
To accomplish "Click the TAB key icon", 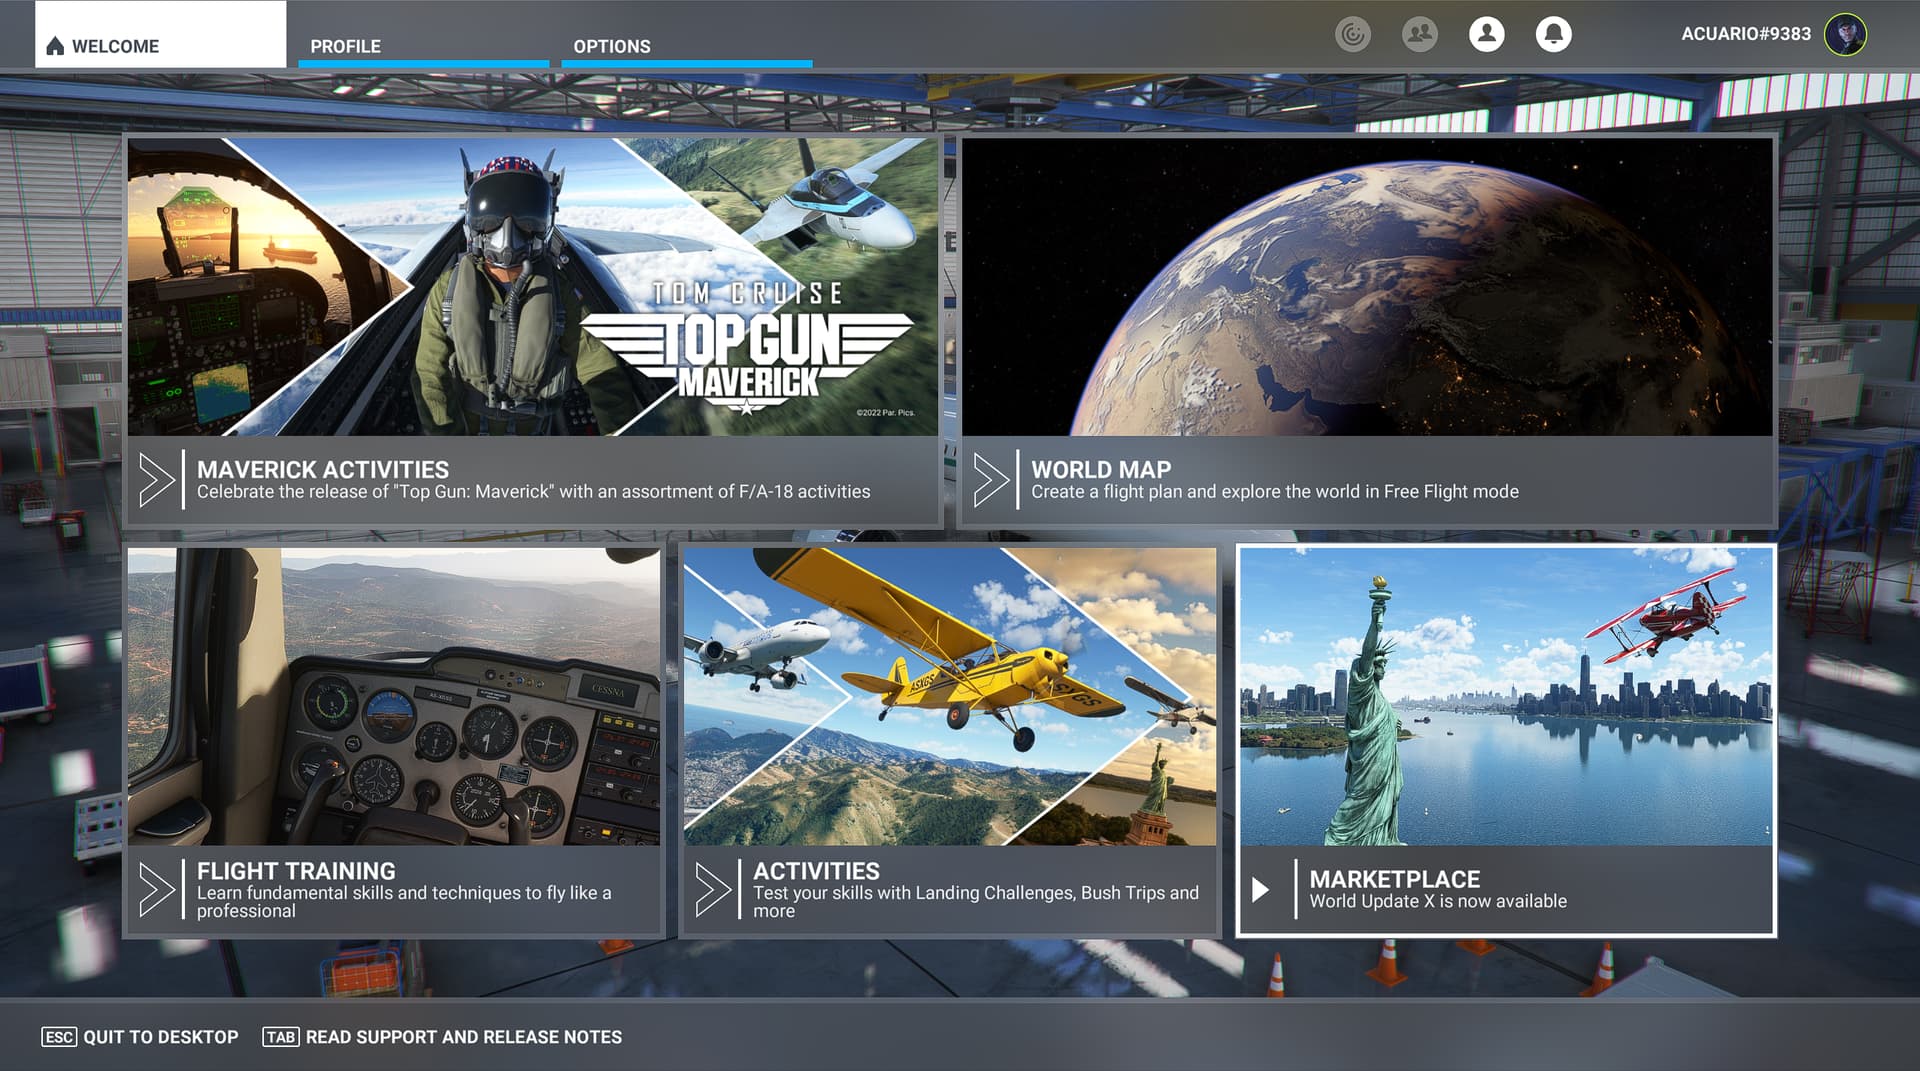I will pos(281,1037).
